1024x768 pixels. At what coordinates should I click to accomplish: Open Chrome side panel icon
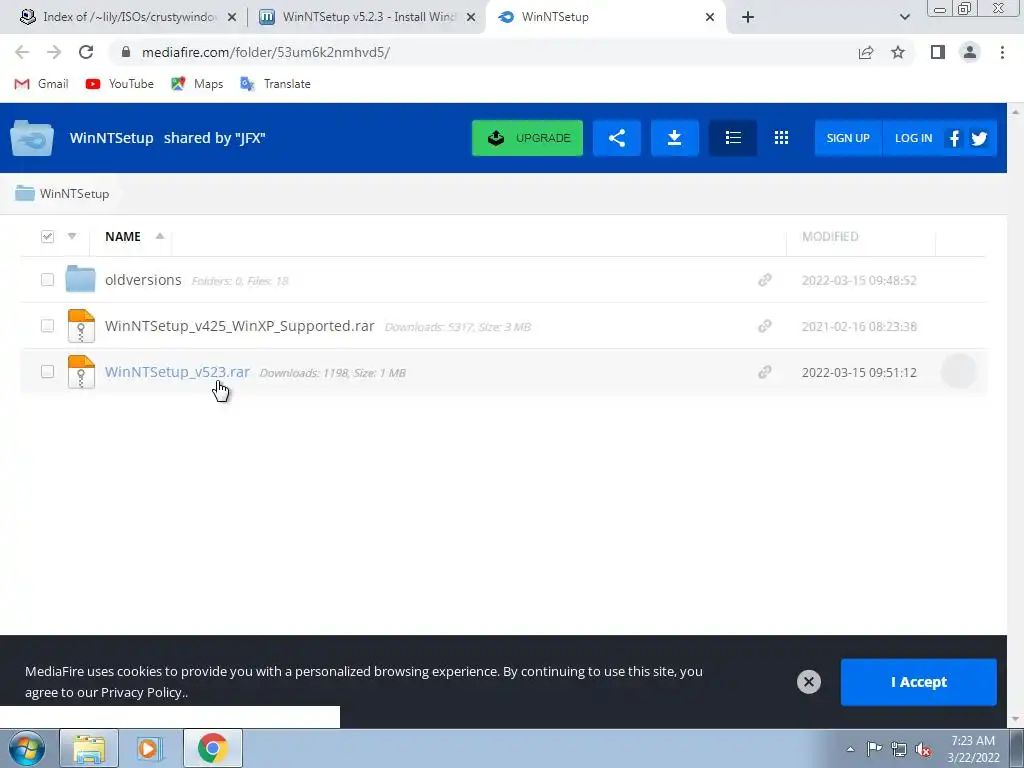pos(938,52)
